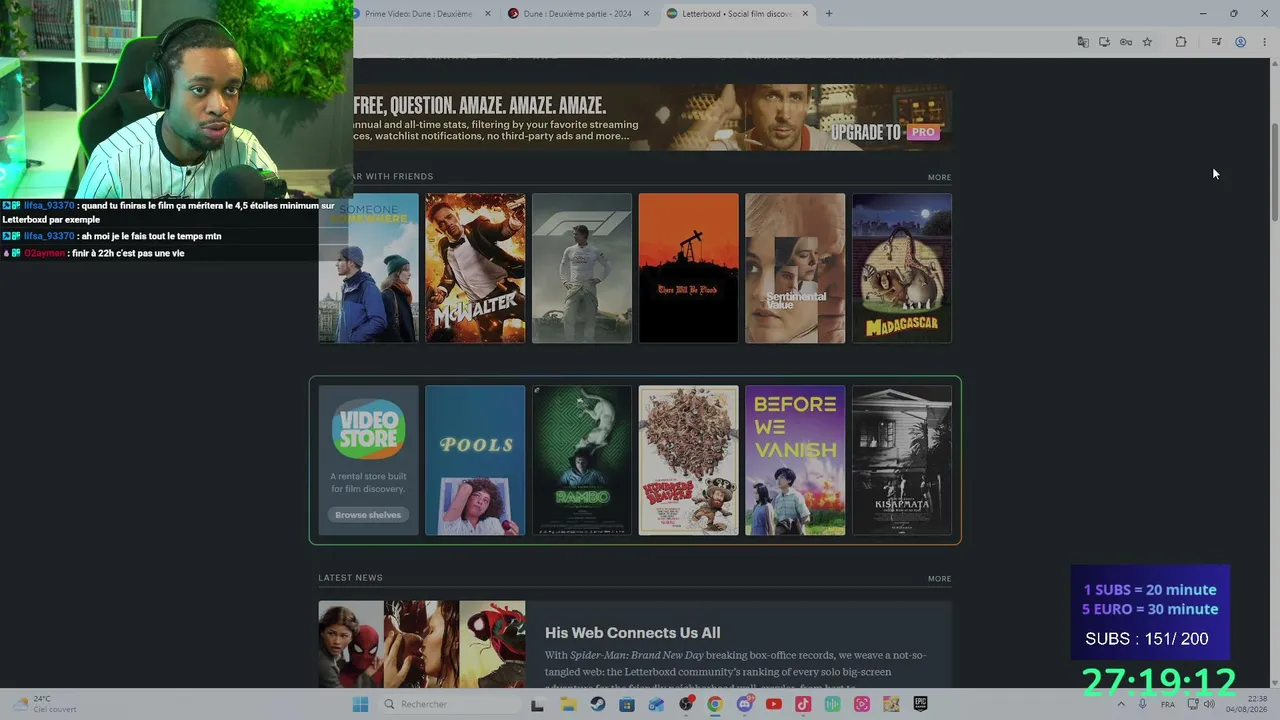Viewport: 1280px width, 720px height.
Task: Open More link for Latest News
Action: pyautogui.click(x=939, y=578)
